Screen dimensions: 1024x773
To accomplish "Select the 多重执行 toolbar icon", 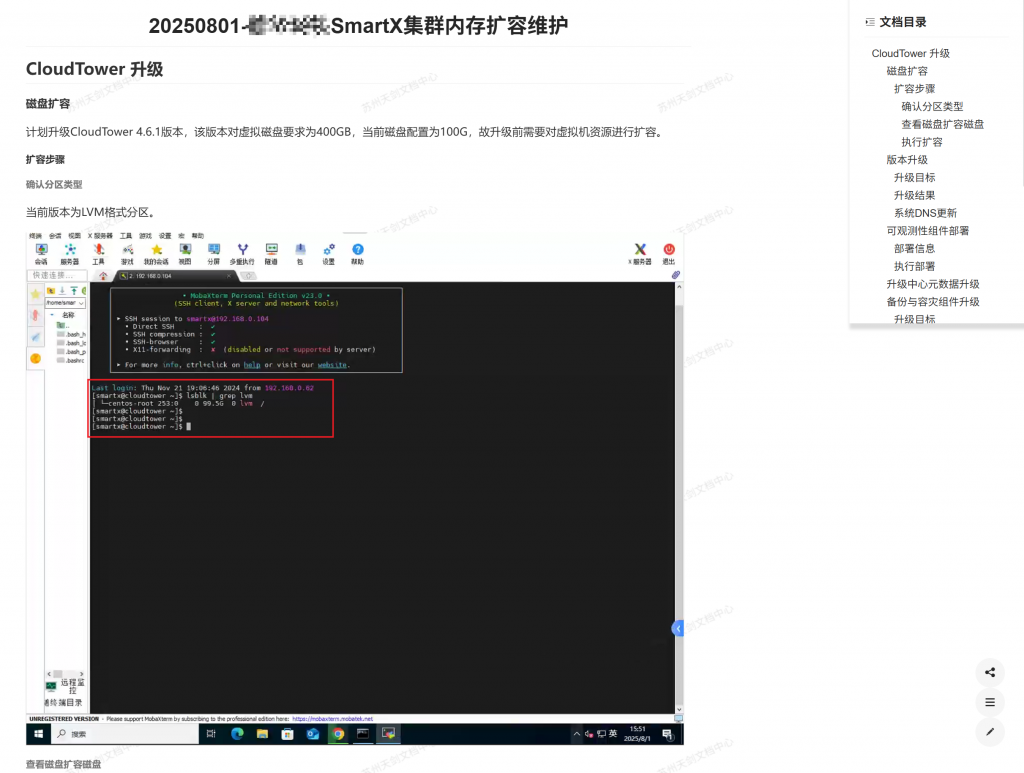I will [242, 251].
